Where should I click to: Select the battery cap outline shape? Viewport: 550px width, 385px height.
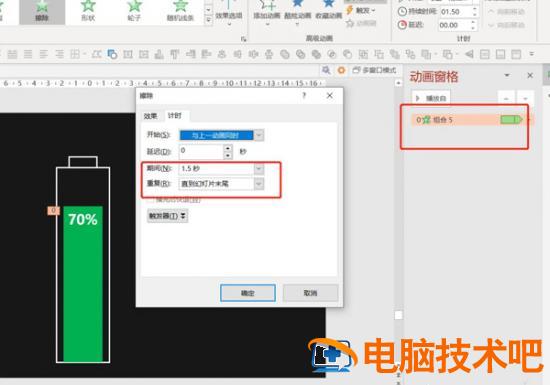[83, 162]
